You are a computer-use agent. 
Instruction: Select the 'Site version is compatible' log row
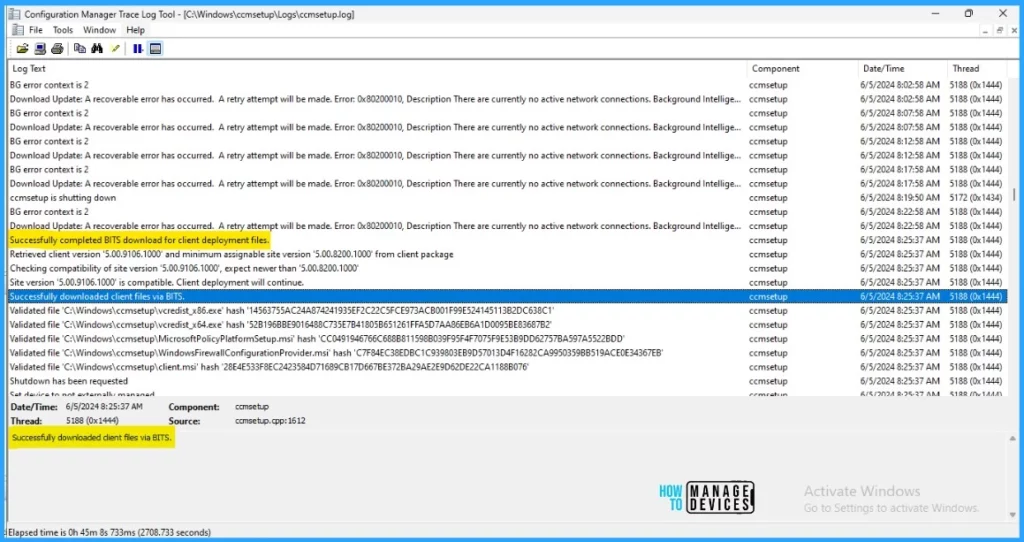(507, 283)
